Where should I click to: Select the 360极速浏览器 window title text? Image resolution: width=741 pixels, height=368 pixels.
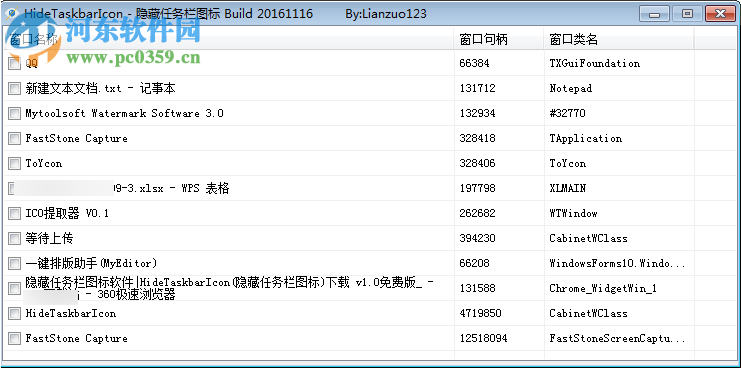click(229, 289)
